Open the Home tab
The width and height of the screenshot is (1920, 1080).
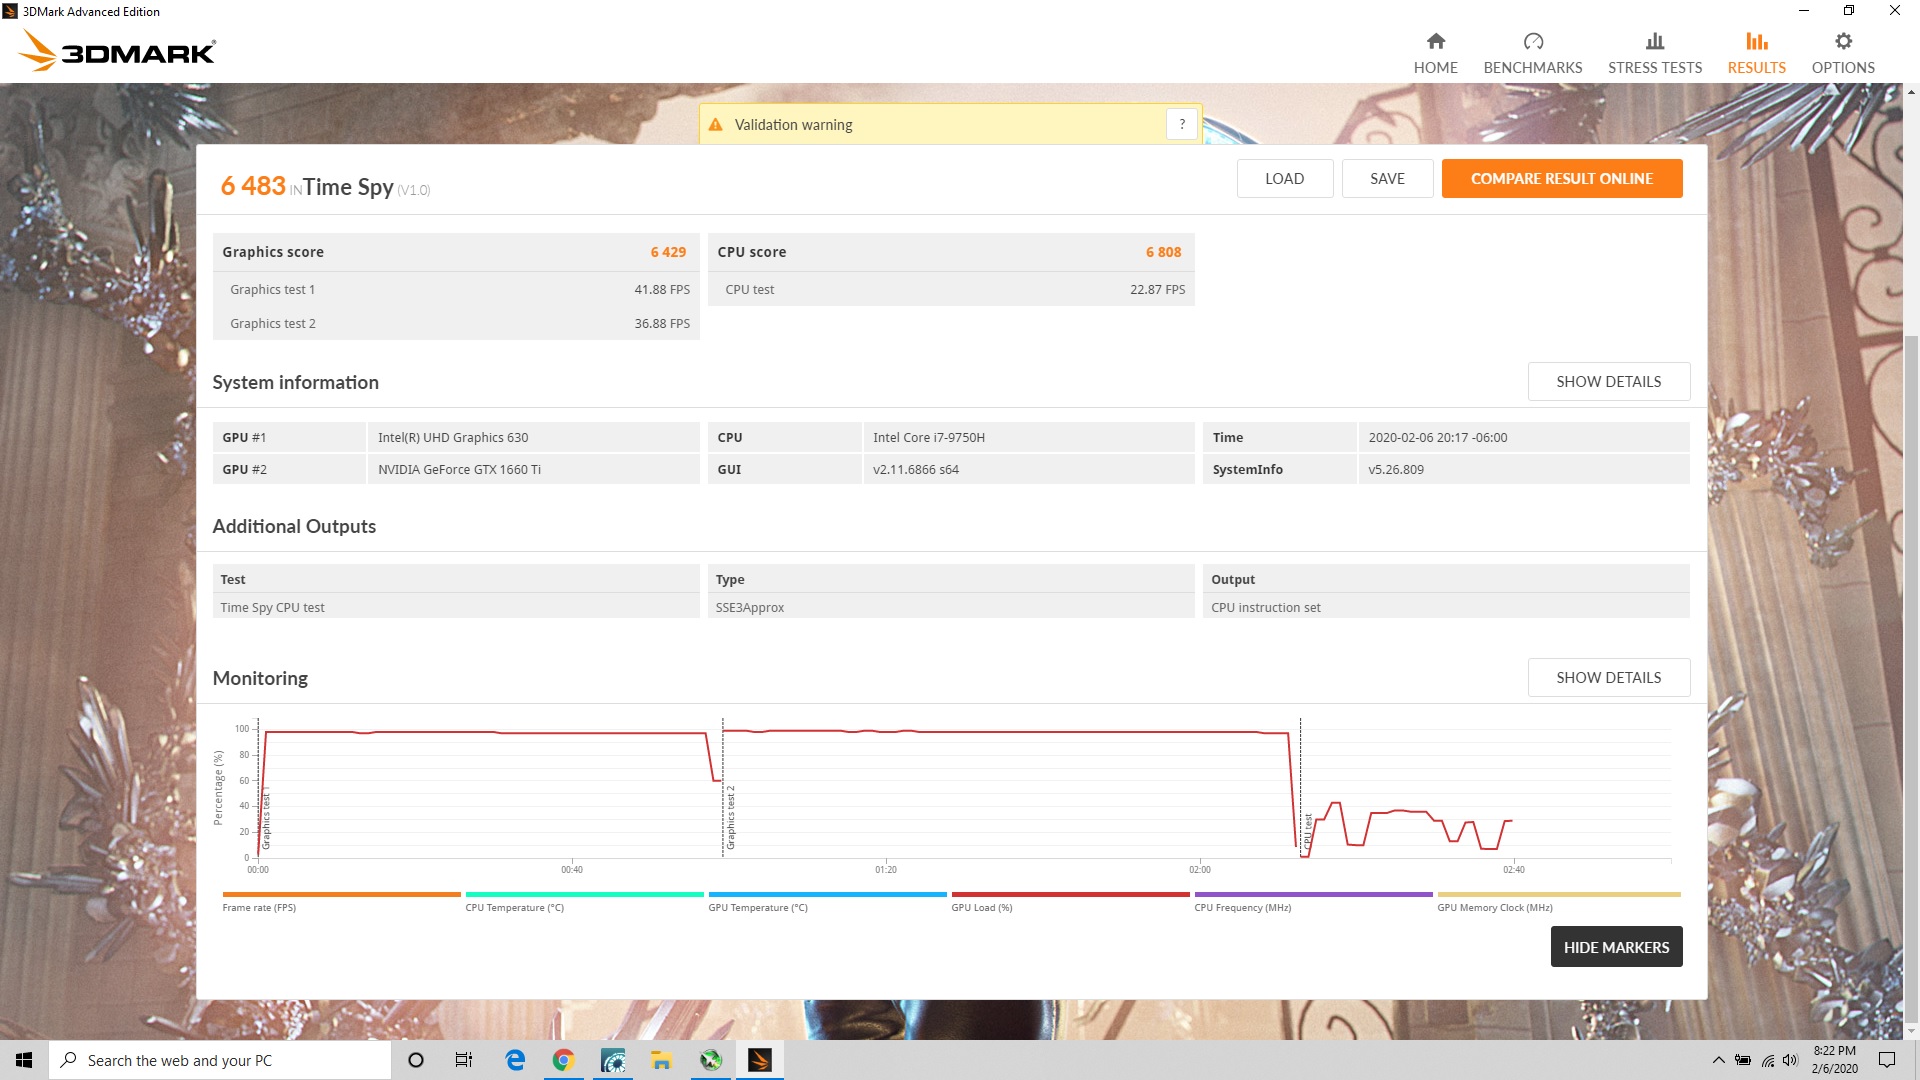coord(1435,53)
